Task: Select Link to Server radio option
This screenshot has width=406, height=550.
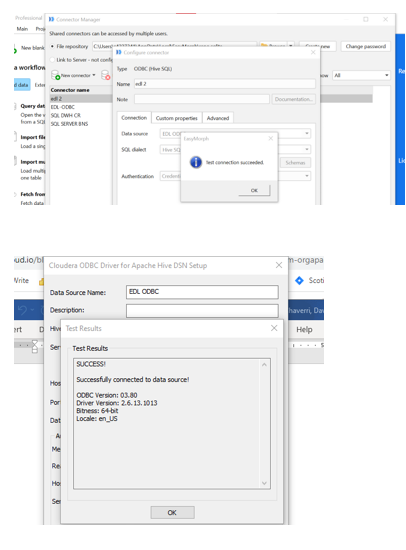Action: click(53, 60)
